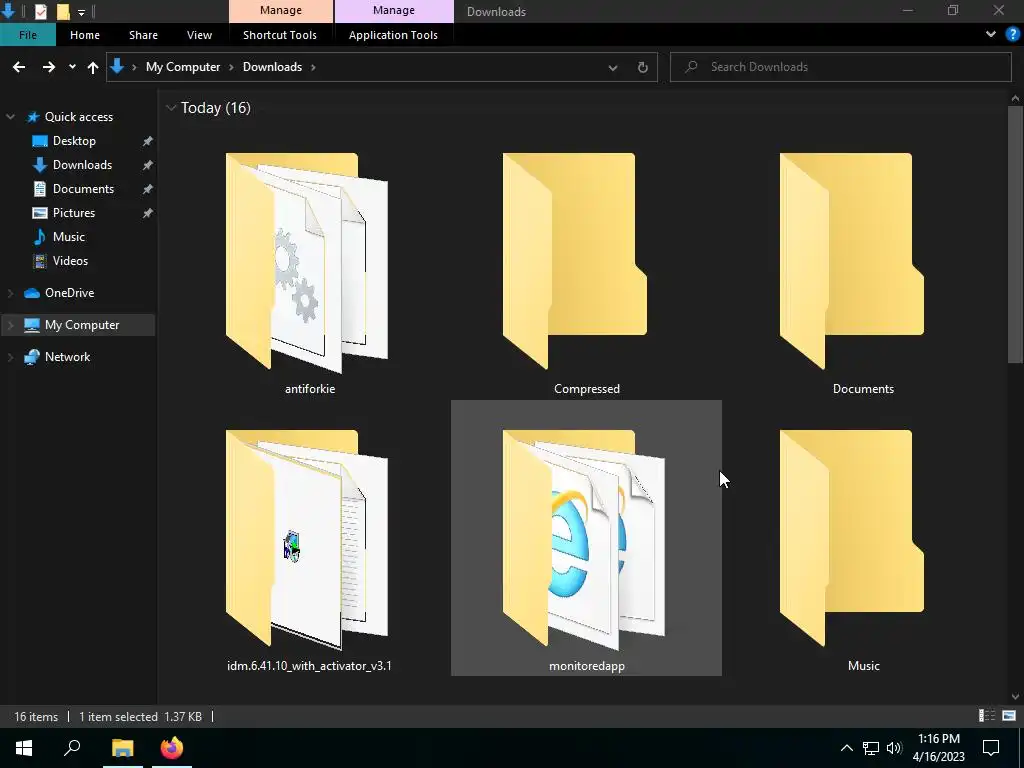Open Pictures in the navigation pane
This screenshot has height=768, width=1024.
(x=74, y=213)
